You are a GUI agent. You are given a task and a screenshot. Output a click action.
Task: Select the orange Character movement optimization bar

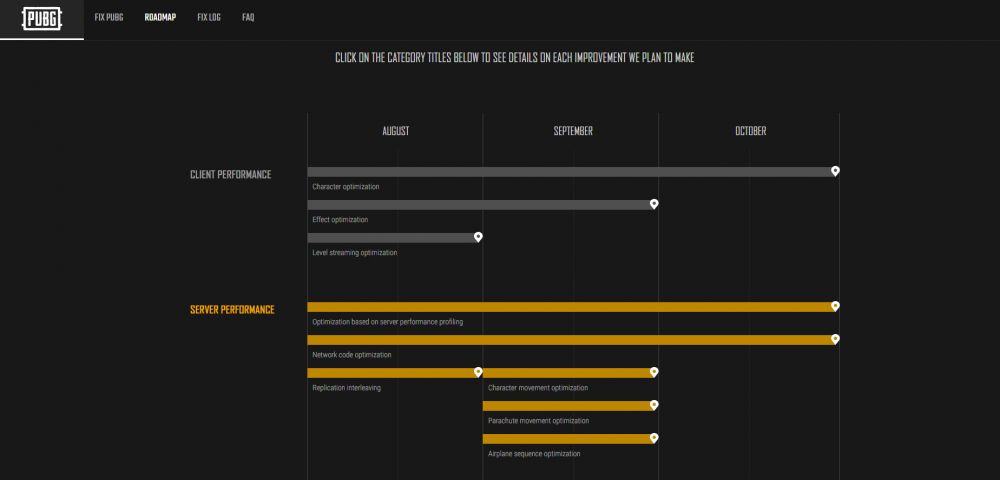click(x=570, y=374)
